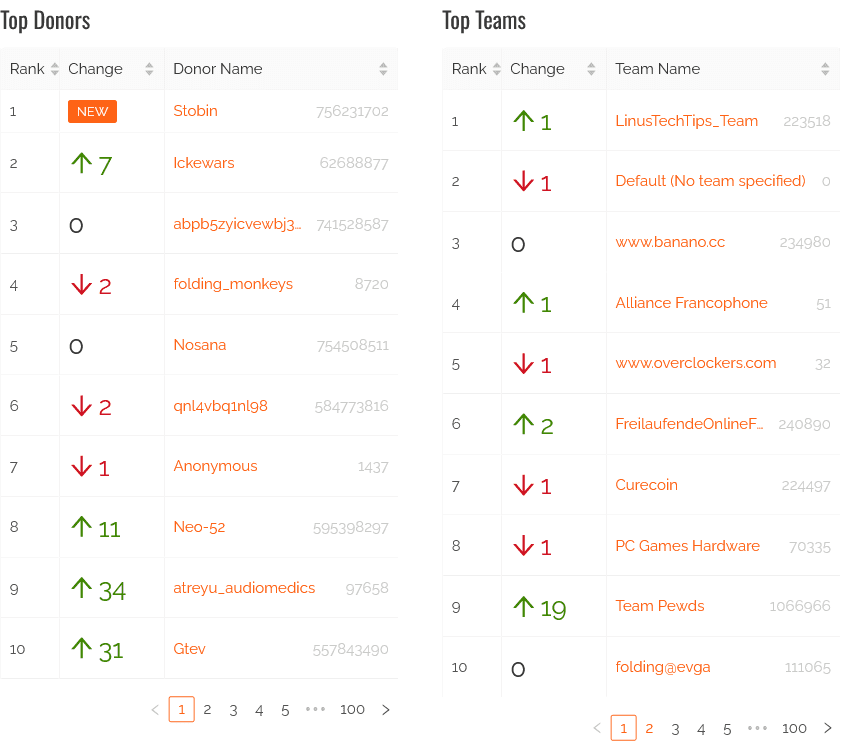The height and width of the screenshot is (754, 865).
Task: Open page 2 of Top Donors
Action: coord(207,710)
